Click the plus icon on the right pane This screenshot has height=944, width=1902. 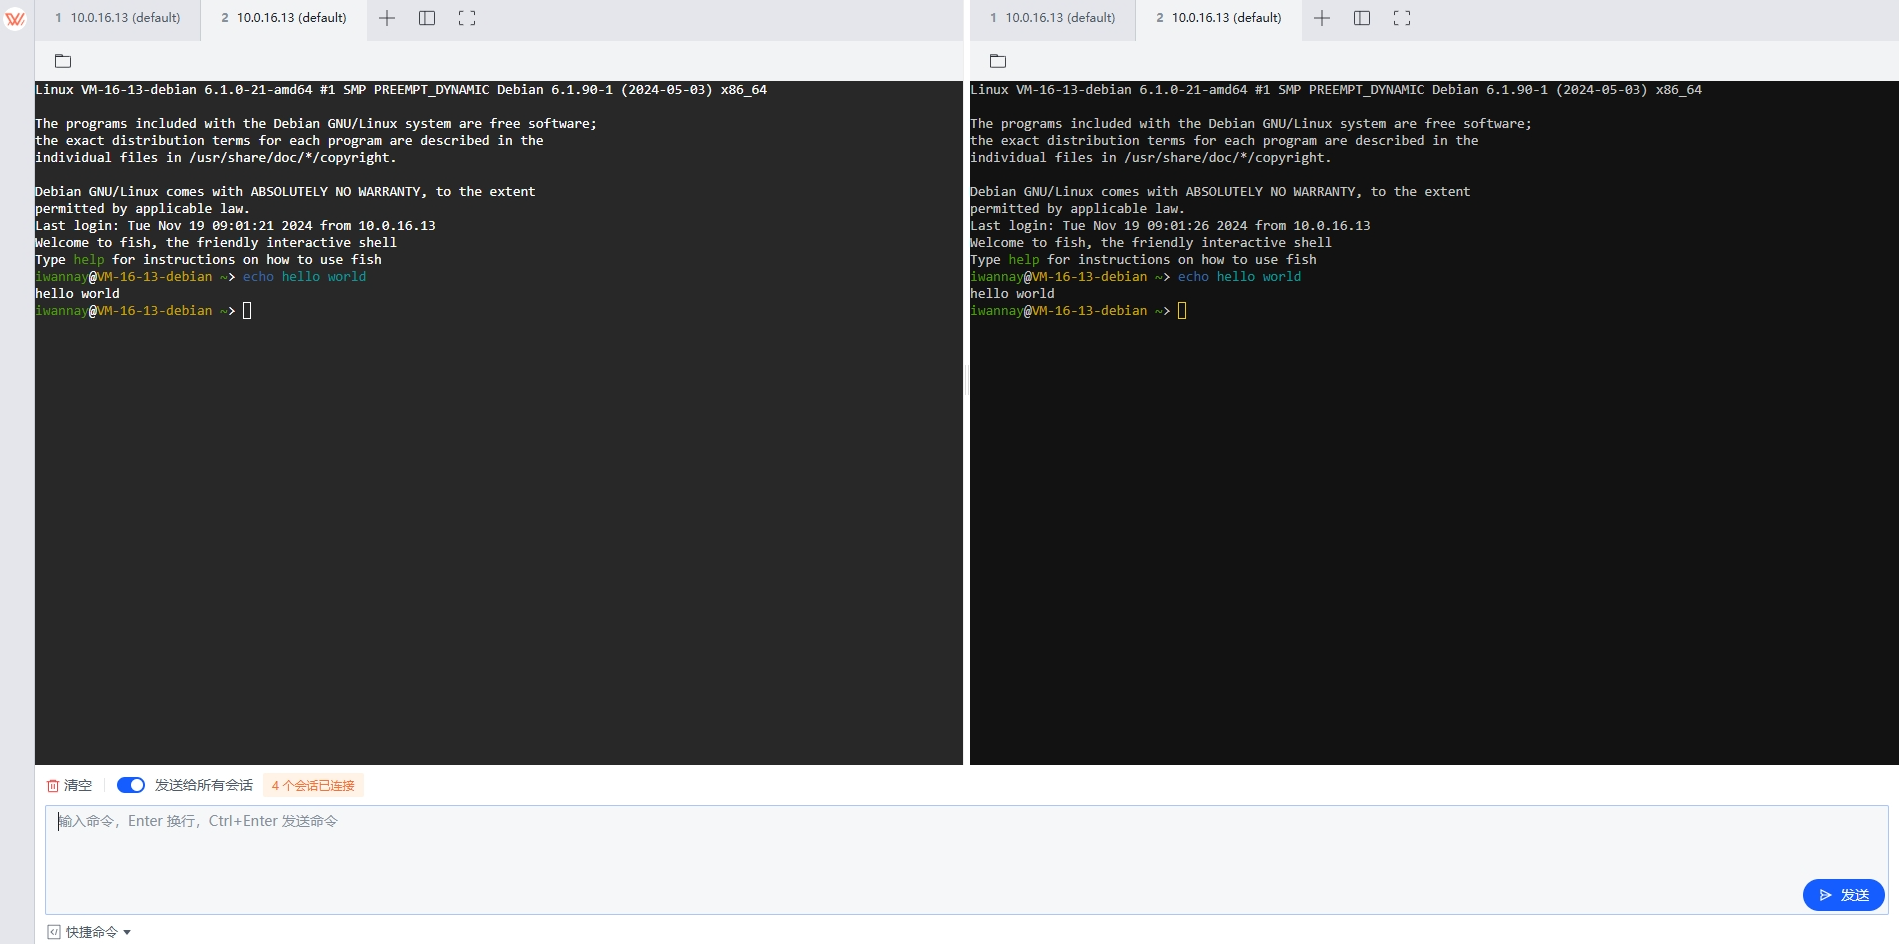pos(1322,17)
